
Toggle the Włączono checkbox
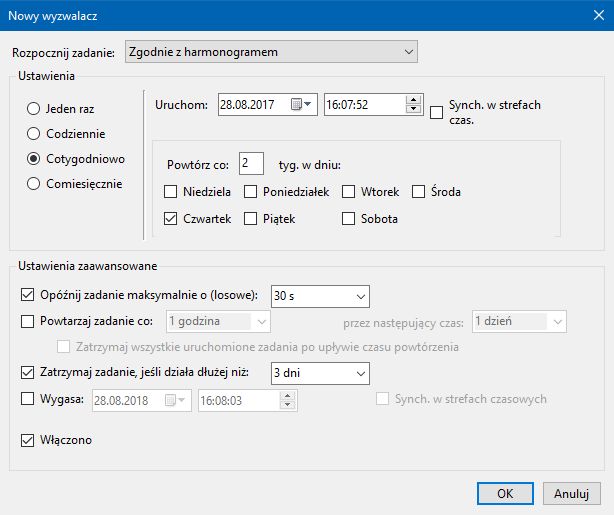(27, 439)
